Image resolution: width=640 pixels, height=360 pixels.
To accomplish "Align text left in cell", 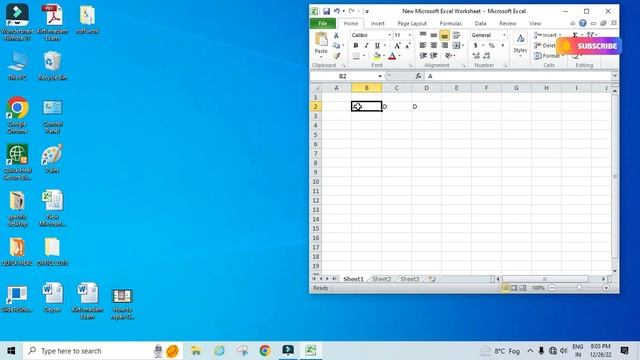I will pos(423,46).
